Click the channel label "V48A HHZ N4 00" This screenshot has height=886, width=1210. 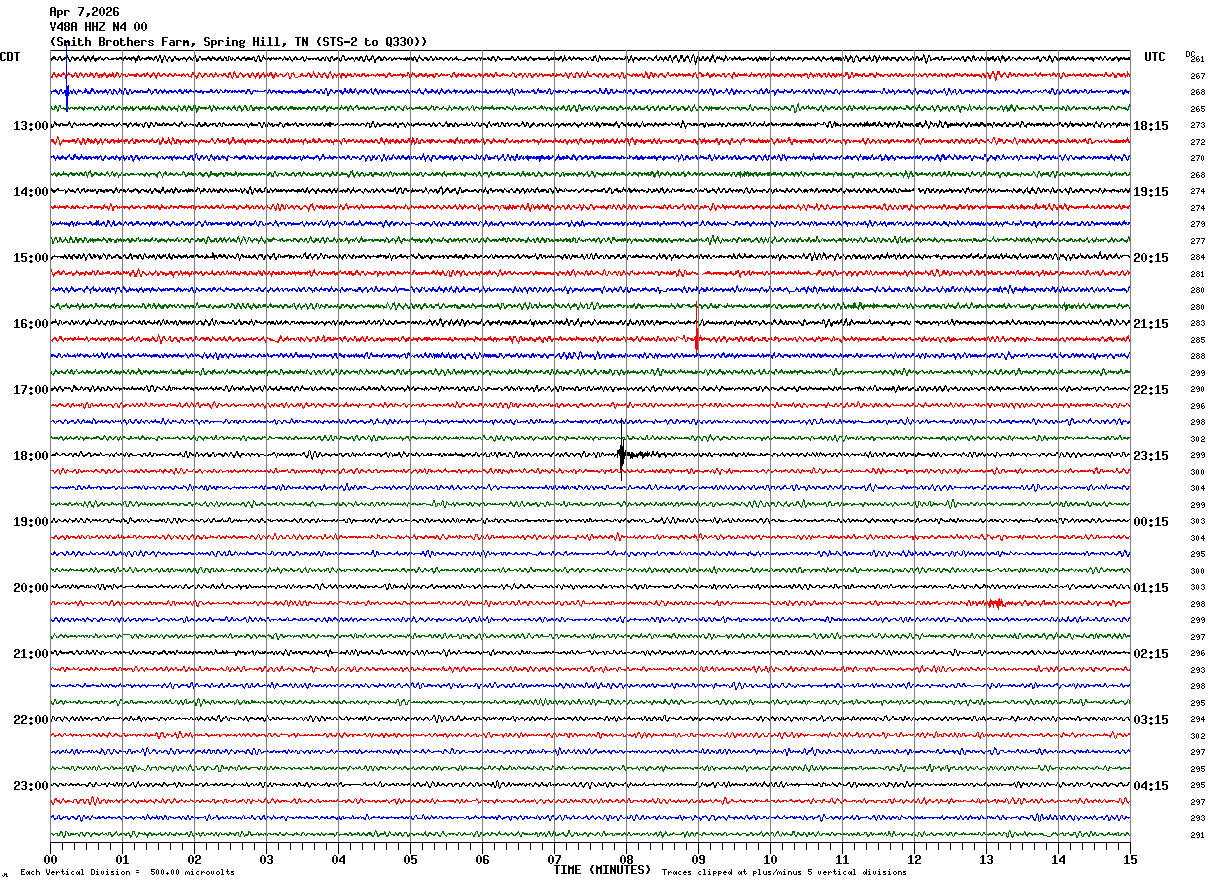point(98,27)
